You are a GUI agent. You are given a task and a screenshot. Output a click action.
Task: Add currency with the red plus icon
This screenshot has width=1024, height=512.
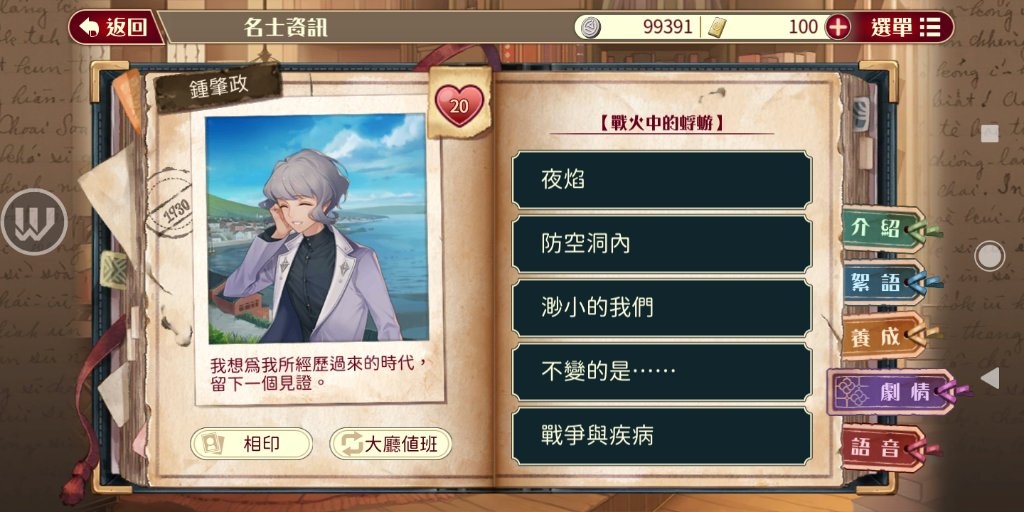[x=838, y=27]
